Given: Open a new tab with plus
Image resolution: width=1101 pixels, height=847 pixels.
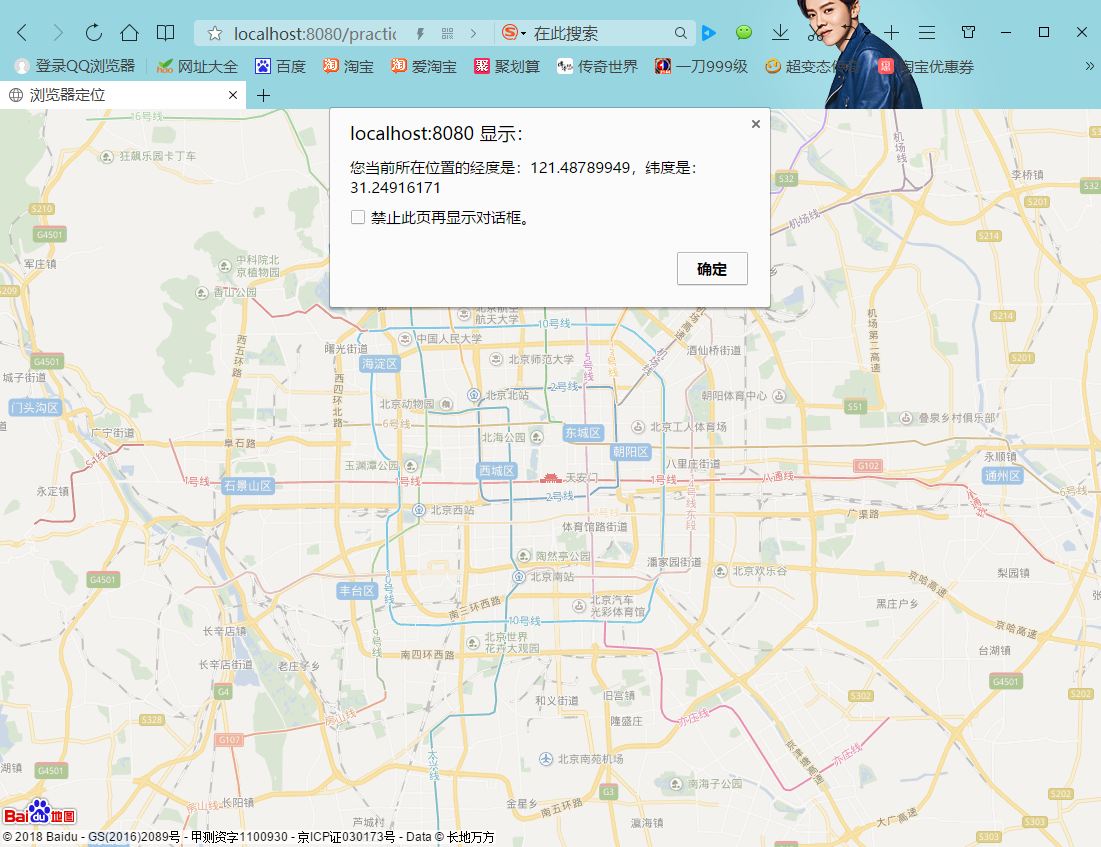Looking at the screenshot, I should [263, 95].
